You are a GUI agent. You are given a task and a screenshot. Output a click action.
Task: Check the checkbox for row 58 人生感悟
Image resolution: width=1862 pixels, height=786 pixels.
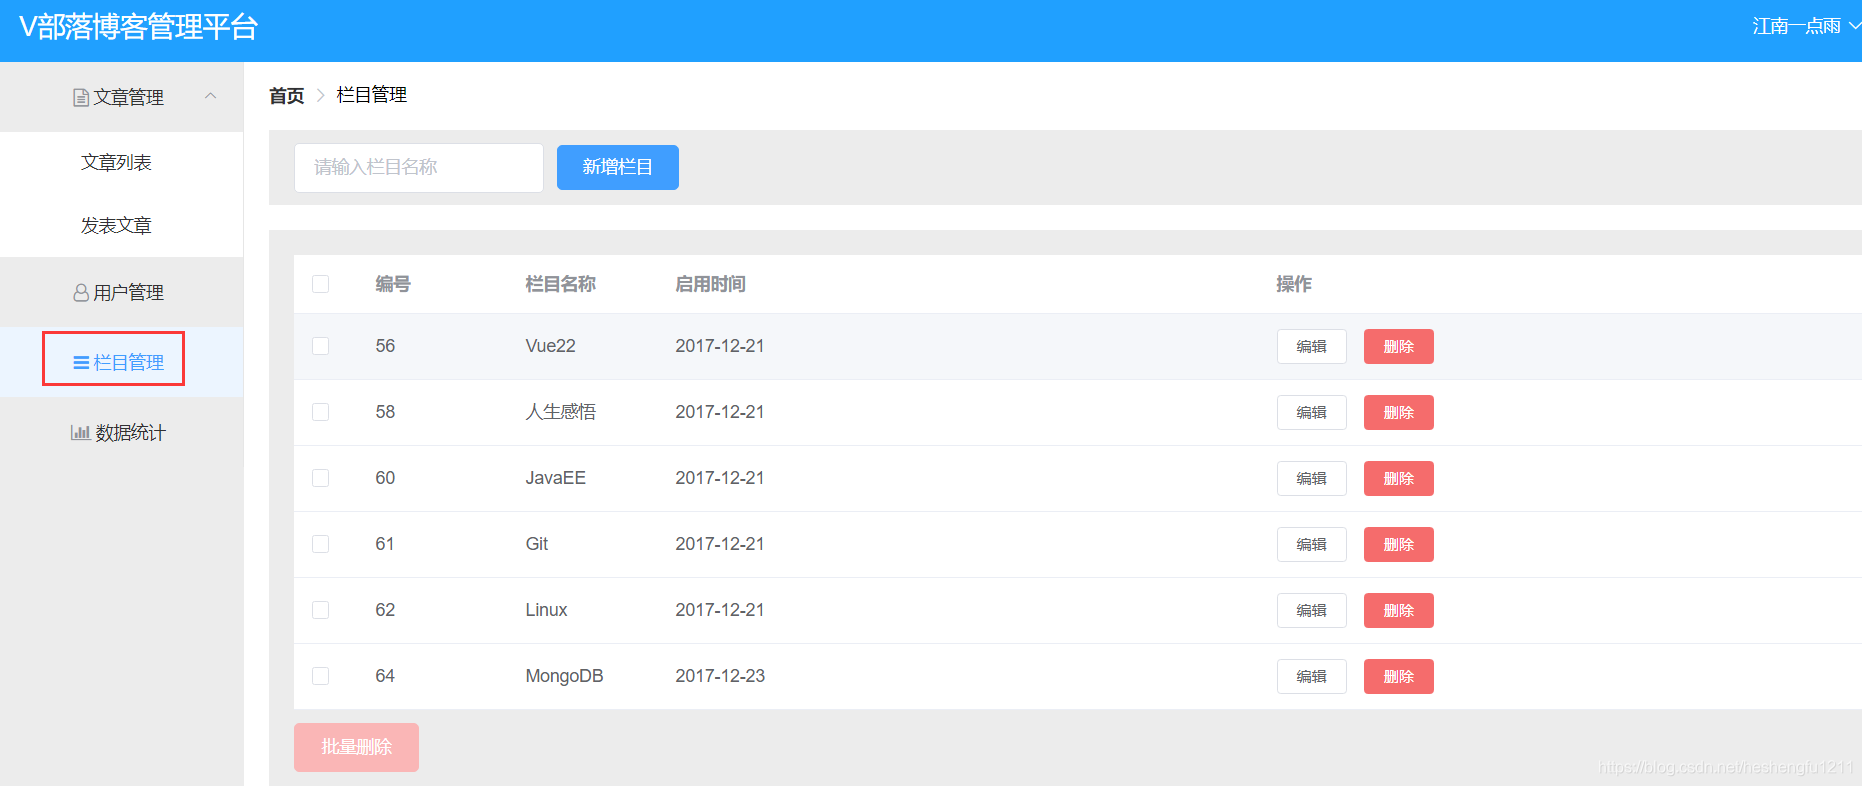pos(320,412)
